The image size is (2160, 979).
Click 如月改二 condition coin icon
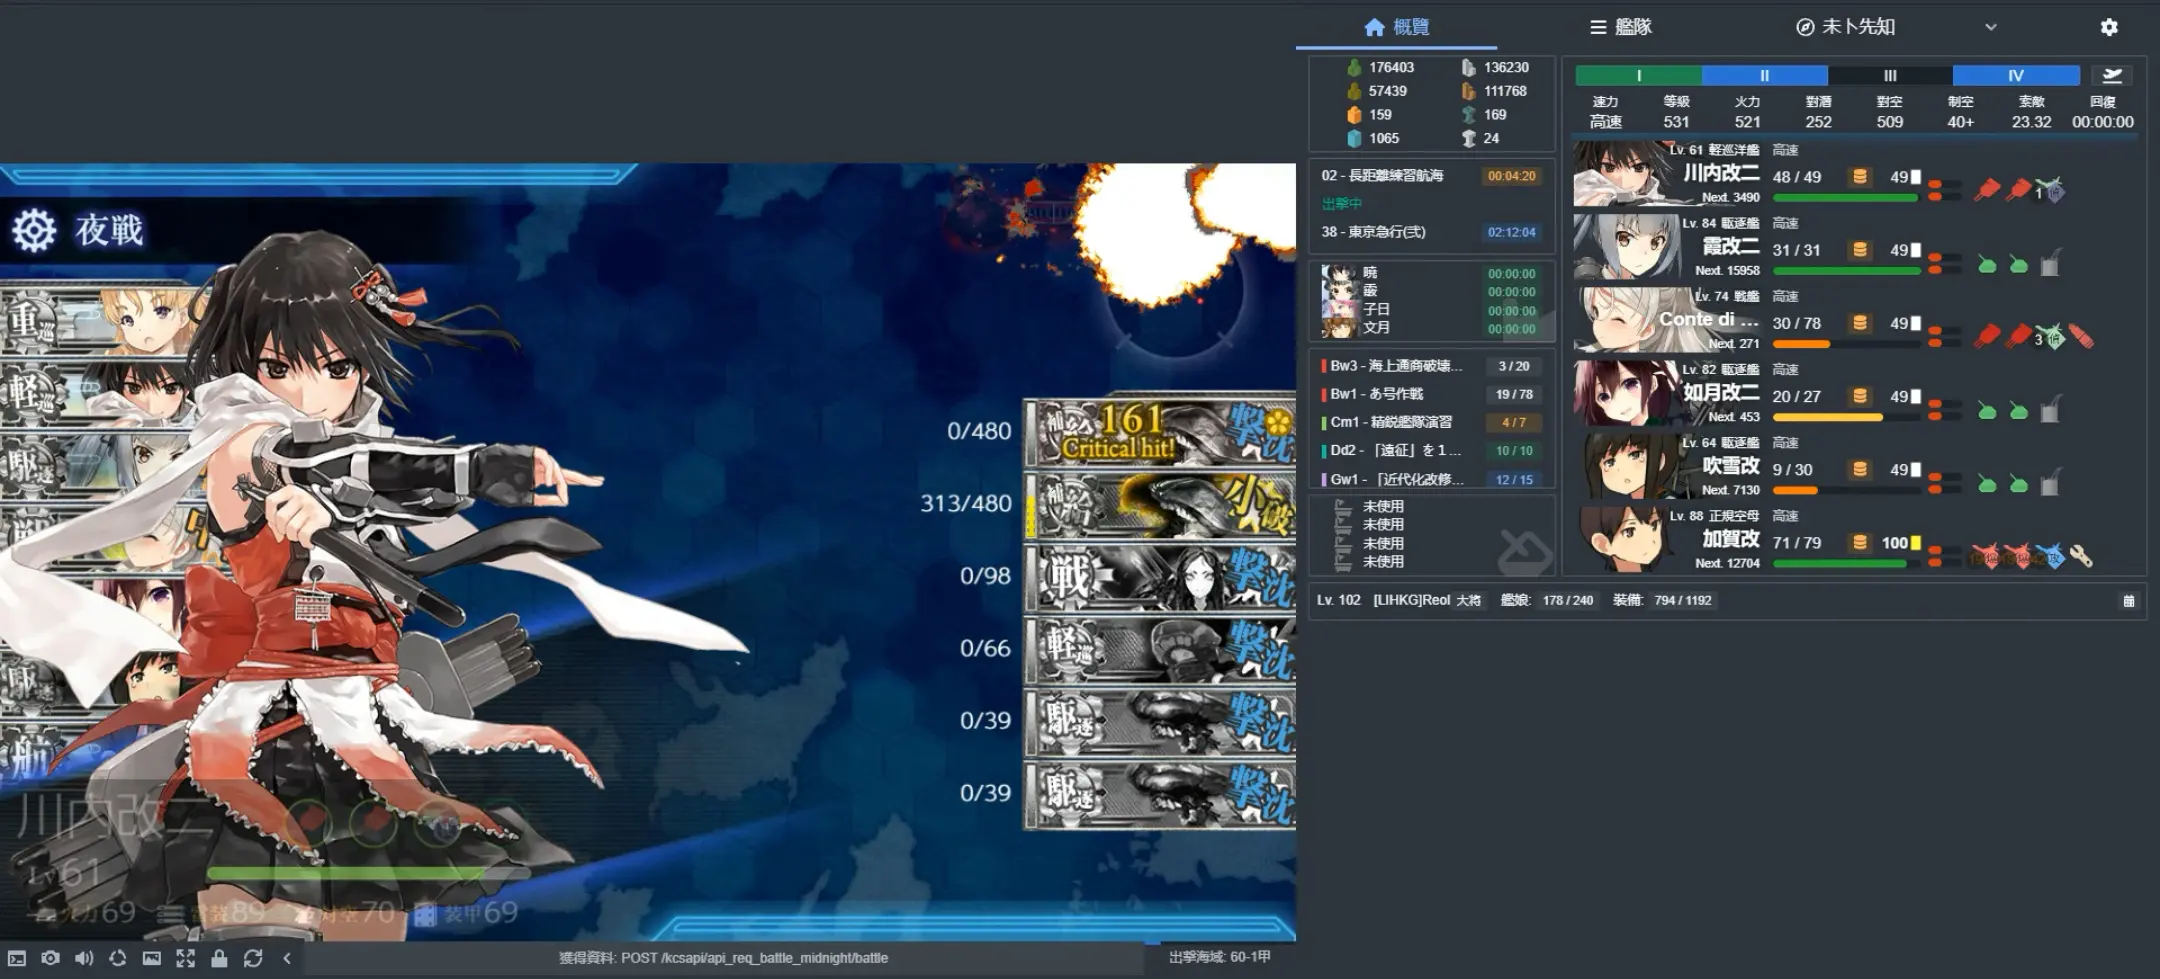[1860, 395]
